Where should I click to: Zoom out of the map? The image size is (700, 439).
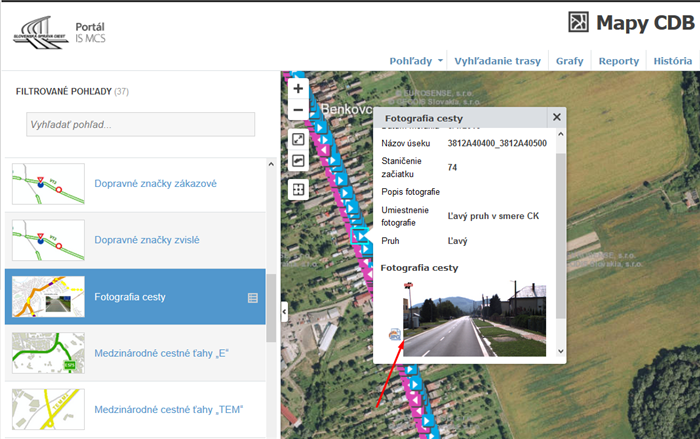tap(298, 109)
